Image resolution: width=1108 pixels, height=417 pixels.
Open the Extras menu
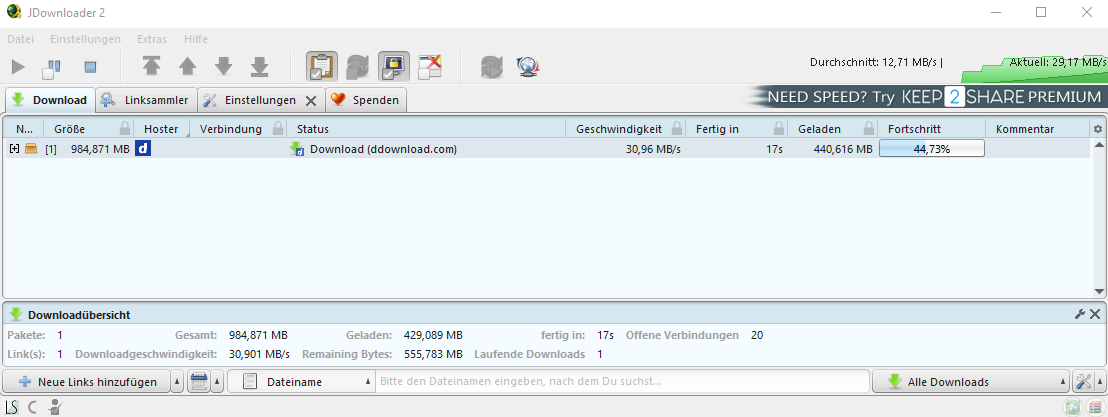pyautogui.click(x=152, y=39)
